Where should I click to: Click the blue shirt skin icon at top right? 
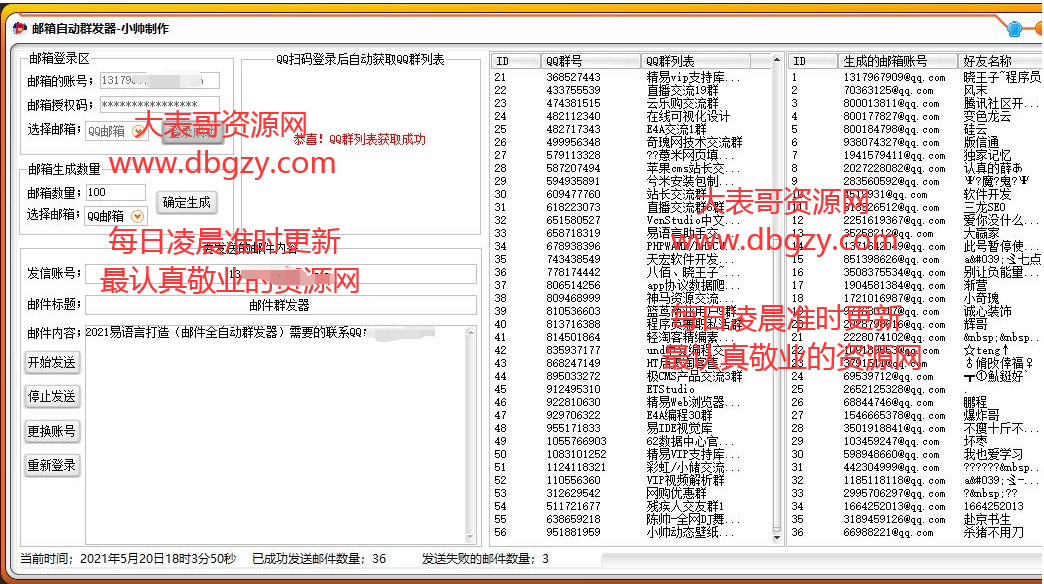click(x=1015, y=29)
